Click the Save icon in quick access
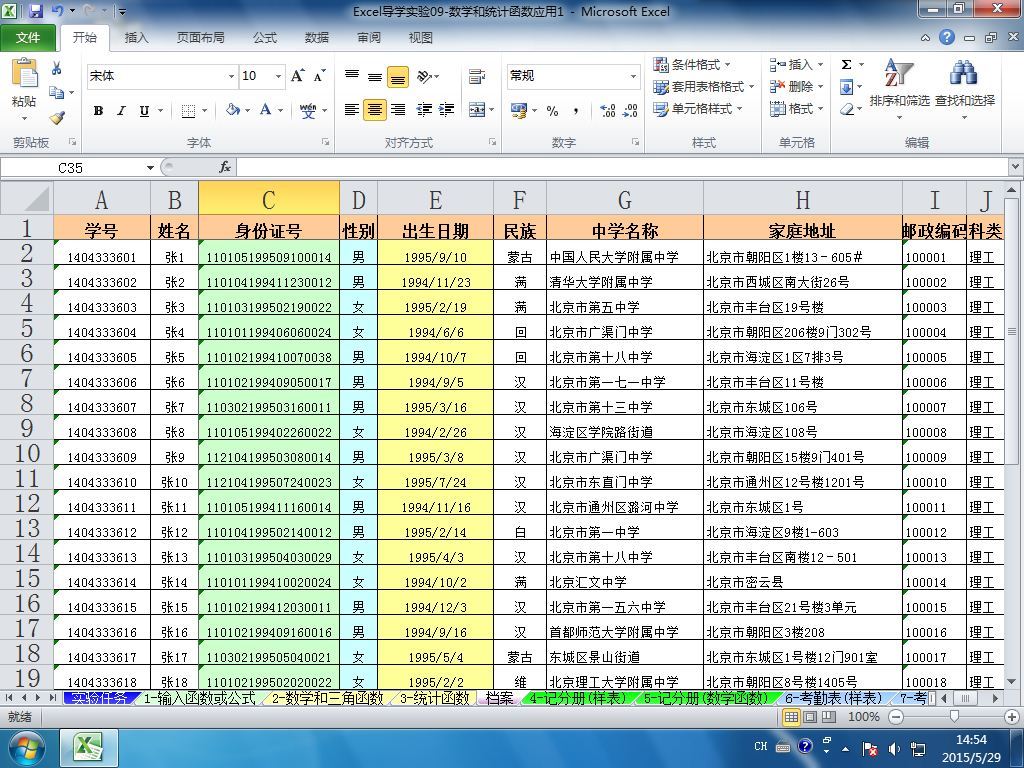The height and width of the screenshot is (768, 1024). click(36, 11)
